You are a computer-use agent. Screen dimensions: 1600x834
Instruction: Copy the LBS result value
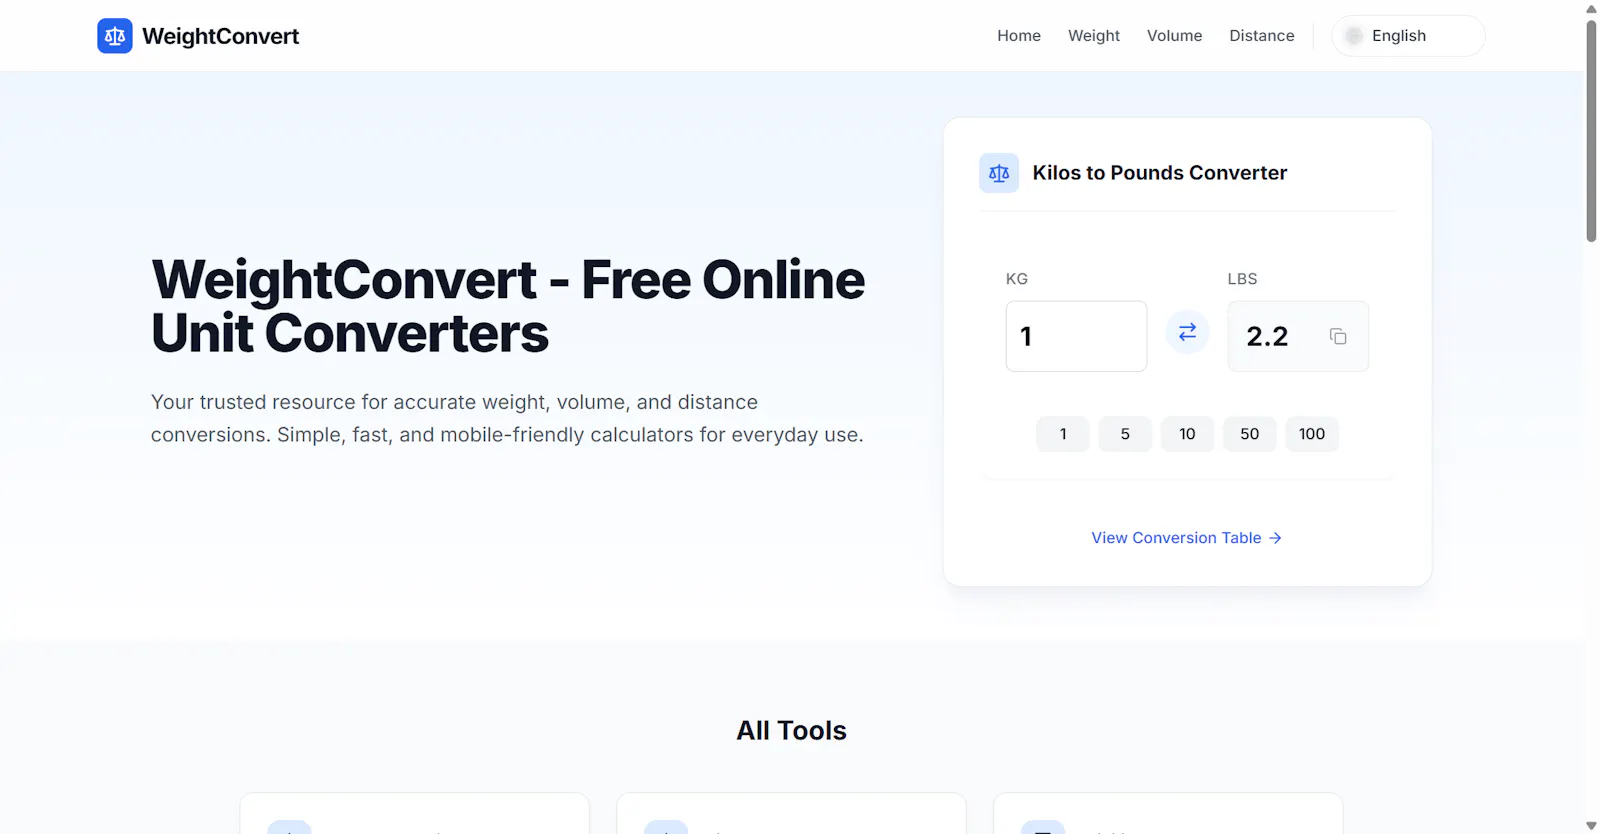click(1338, 336)
